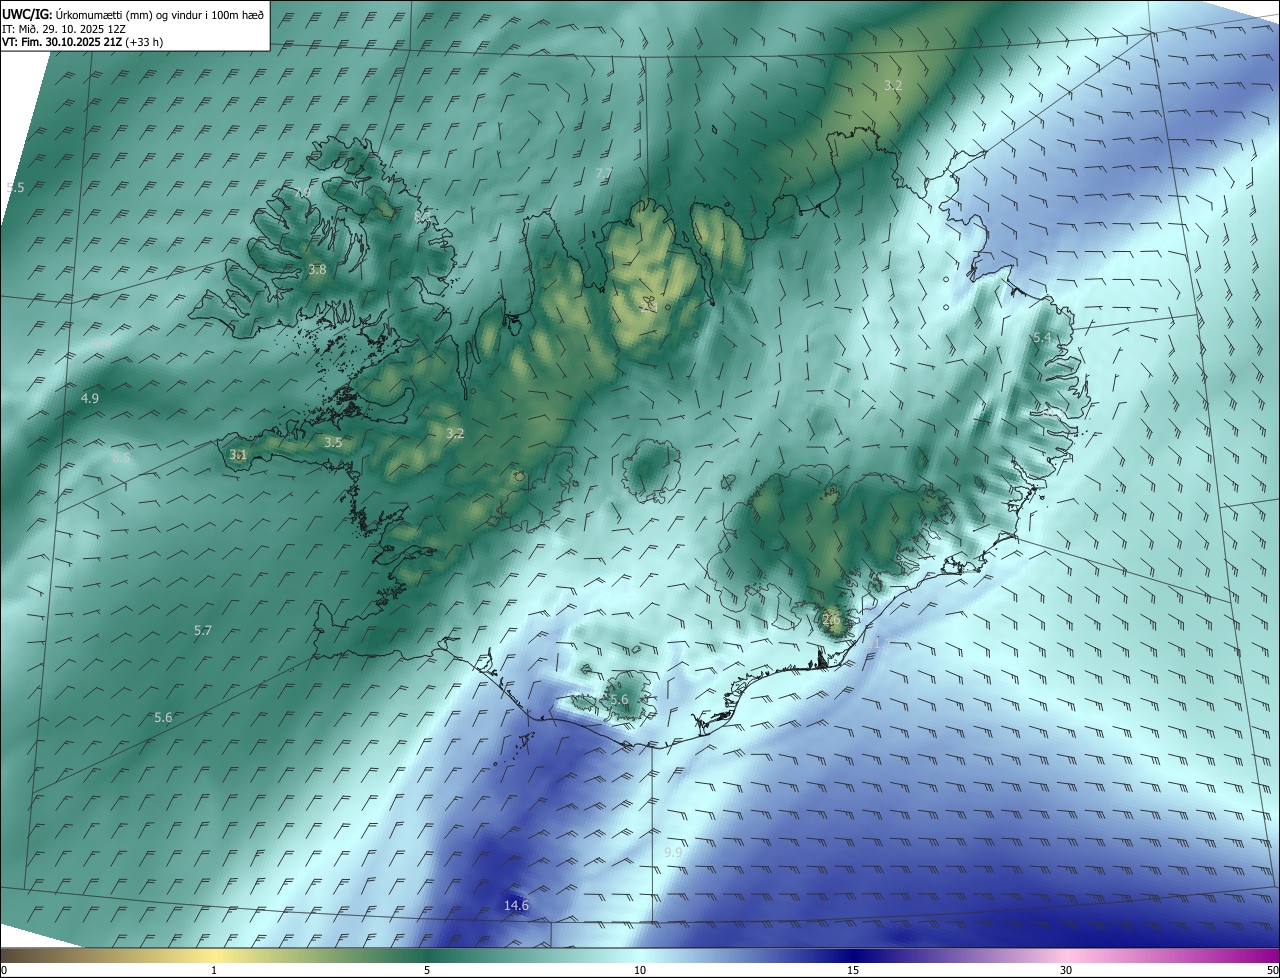
Task: Click the 14.6 precipitation value label
Action: coord(516,905)
